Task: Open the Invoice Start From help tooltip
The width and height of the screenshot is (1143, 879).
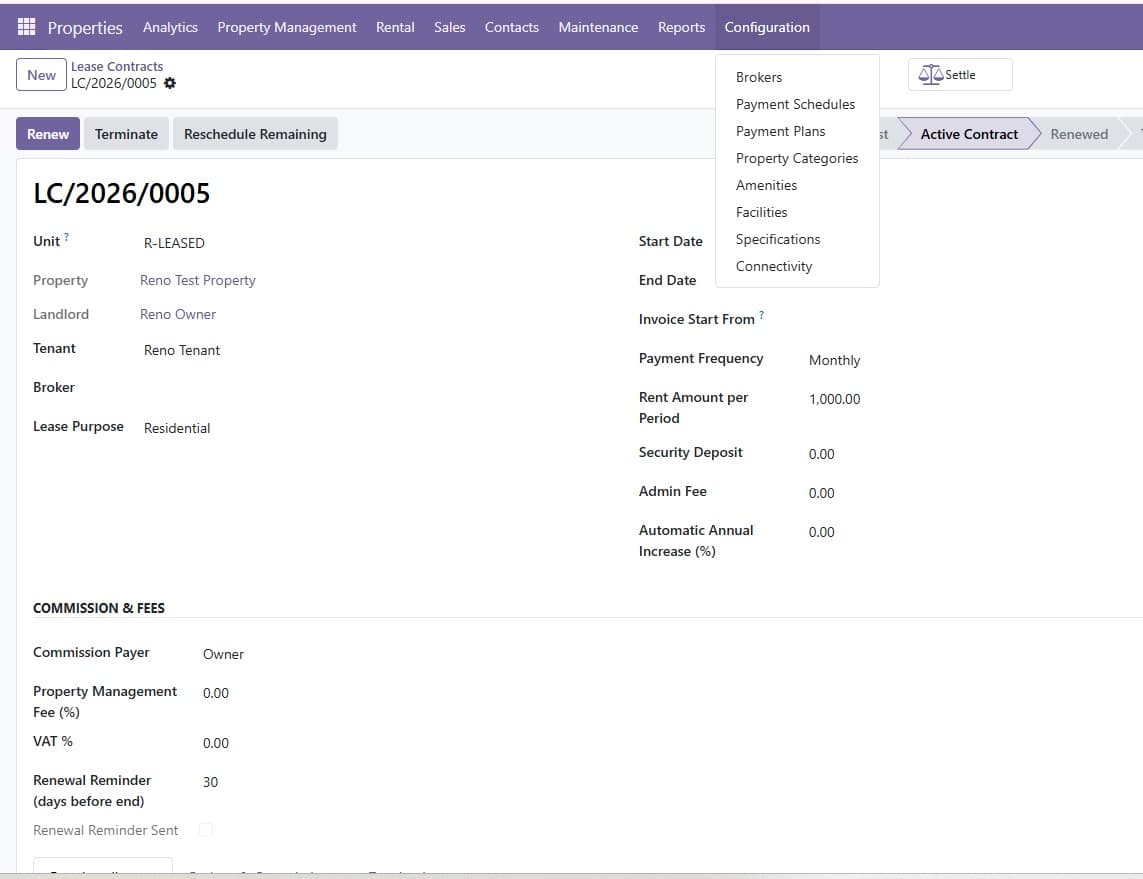Action: [762, 314]
